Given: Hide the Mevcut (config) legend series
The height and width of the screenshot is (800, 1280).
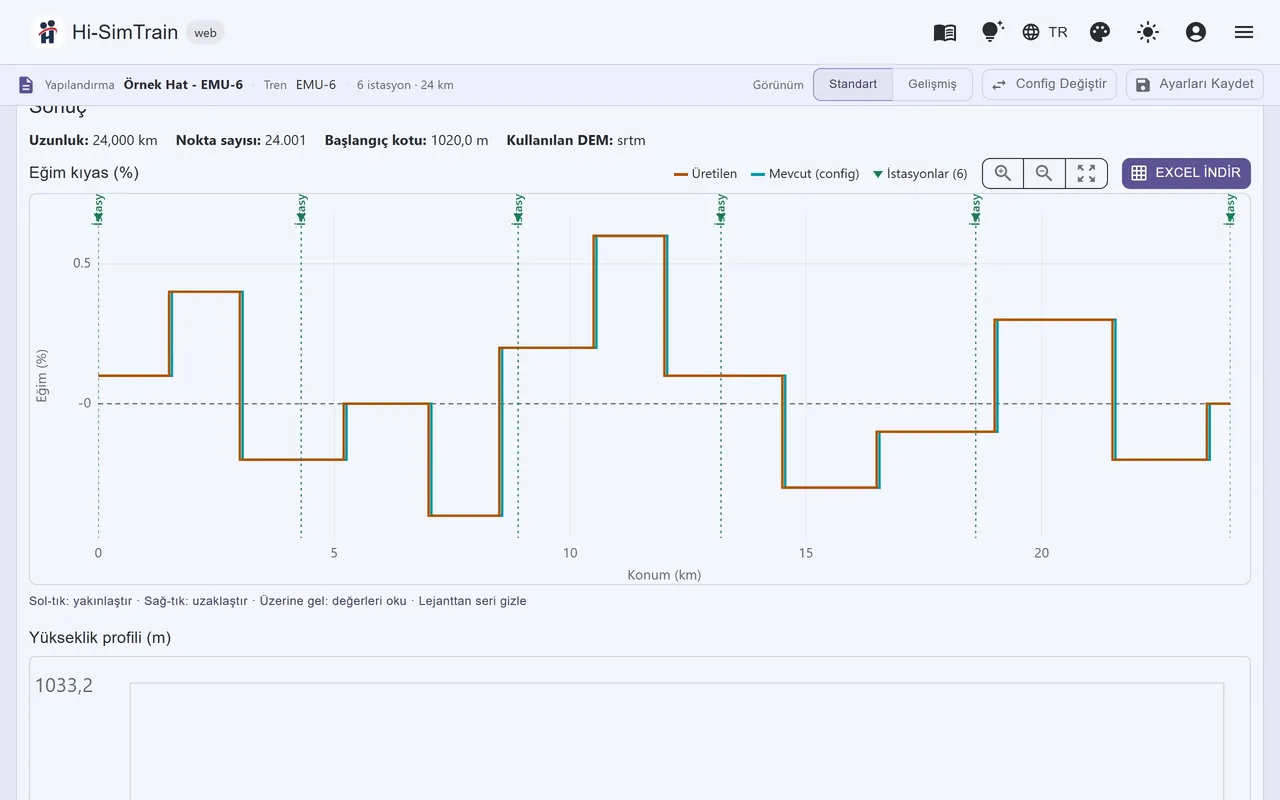Looking at the screenshot, I should coord(805,174).
